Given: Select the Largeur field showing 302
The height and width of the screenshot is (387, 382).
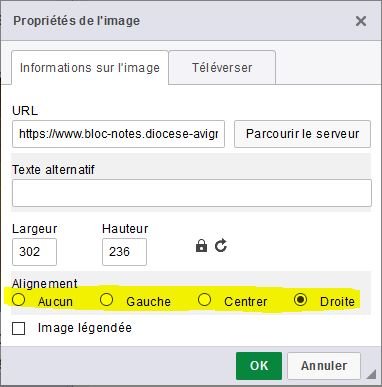Looking at the screenshot, I should point(34,252).
